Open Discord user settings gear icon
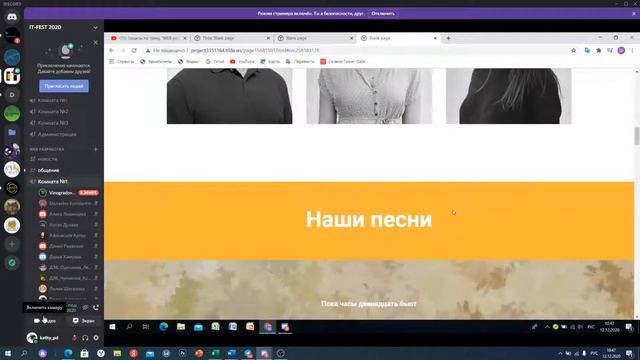The height and width of the screenshot is (360, 640). 96,338
